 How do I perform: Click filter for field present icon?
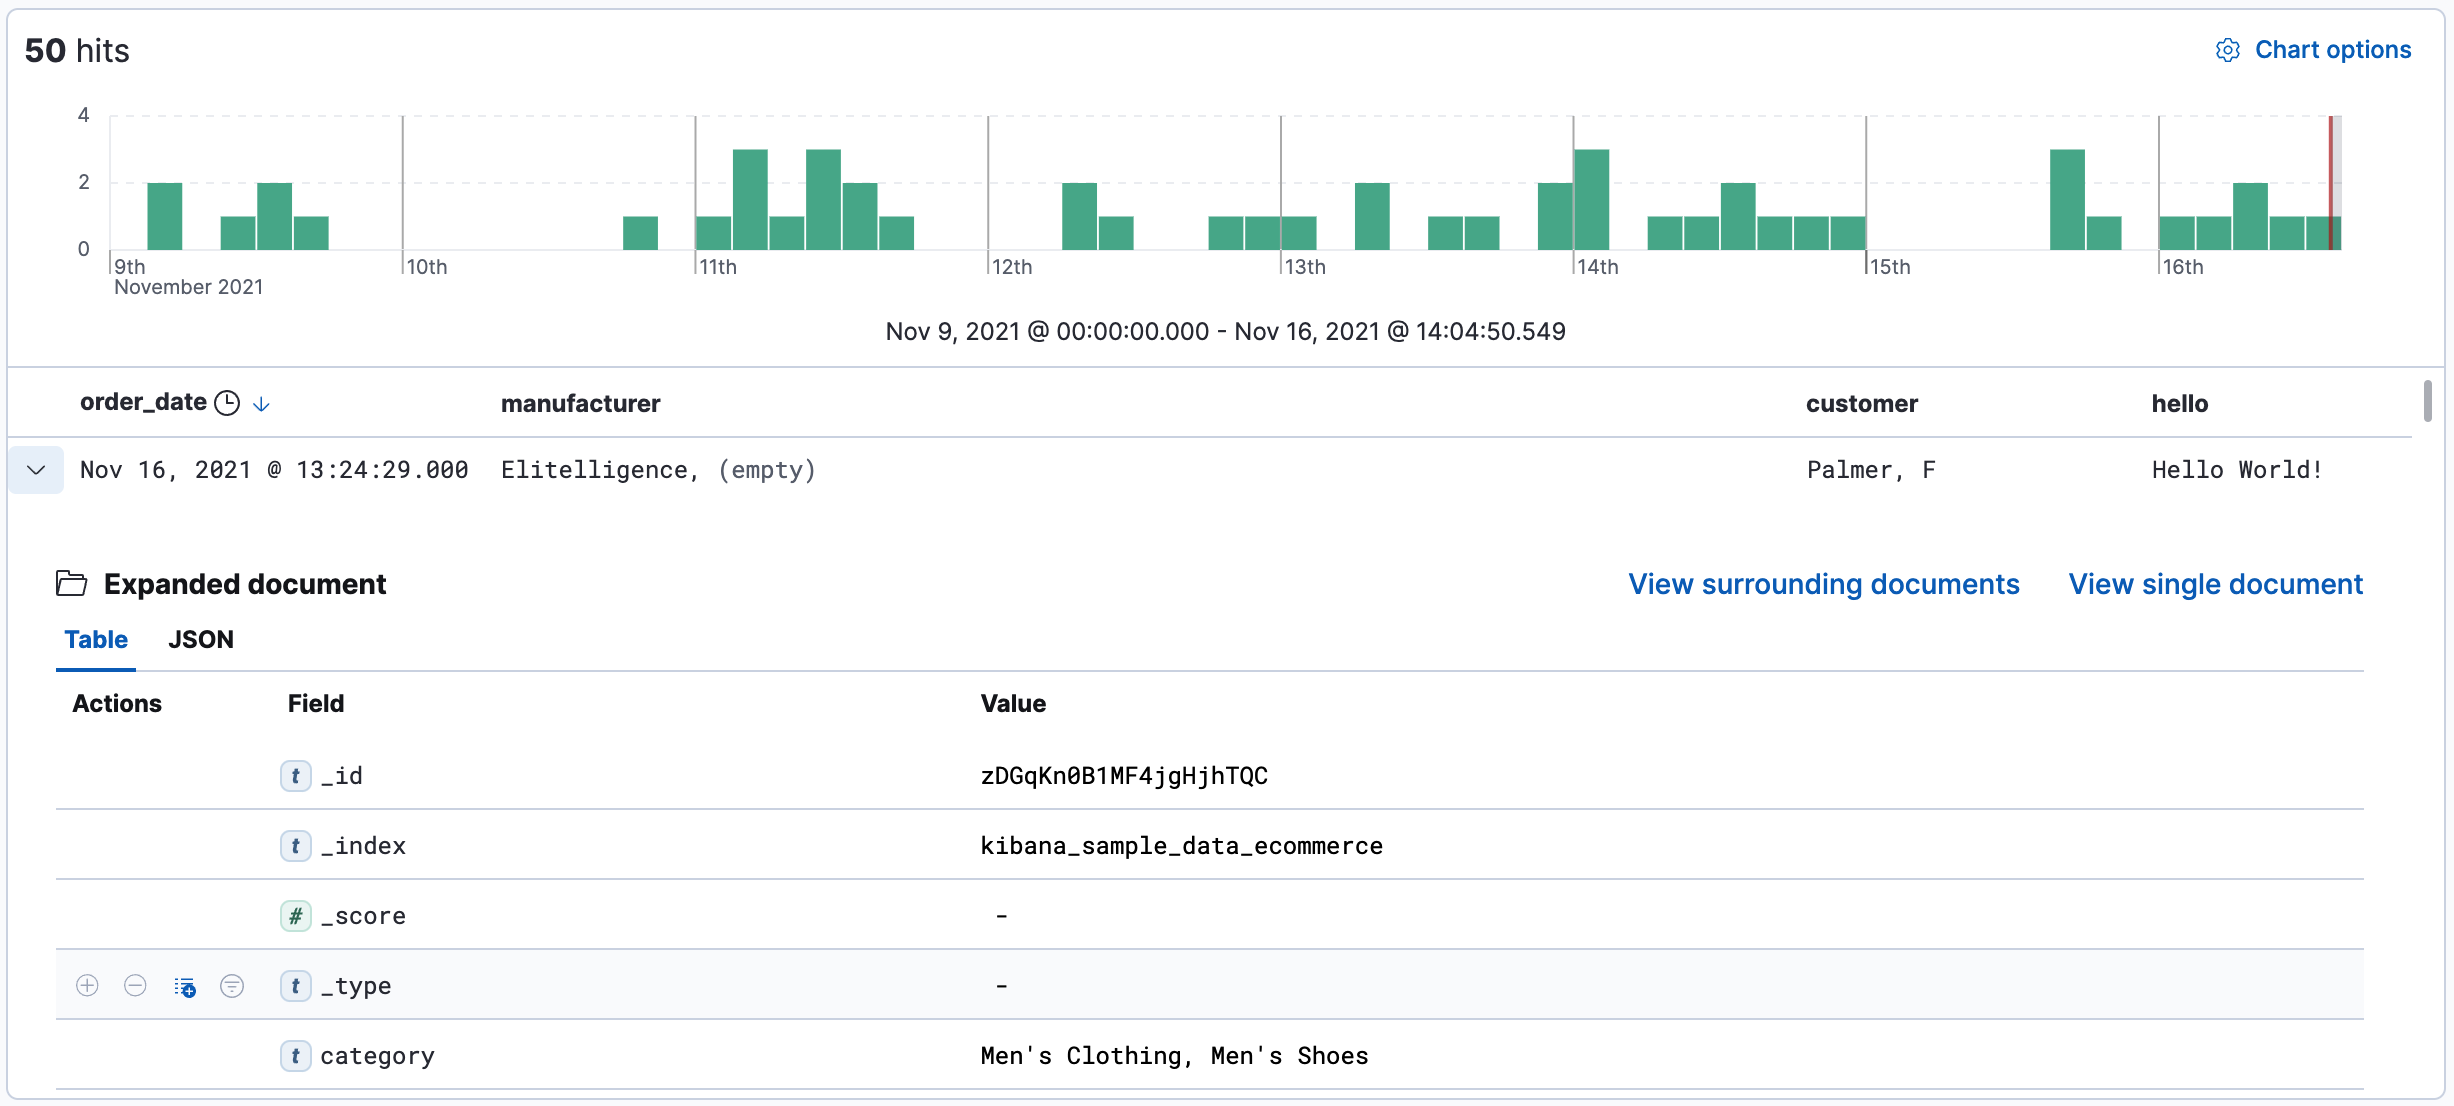[232, 986]
